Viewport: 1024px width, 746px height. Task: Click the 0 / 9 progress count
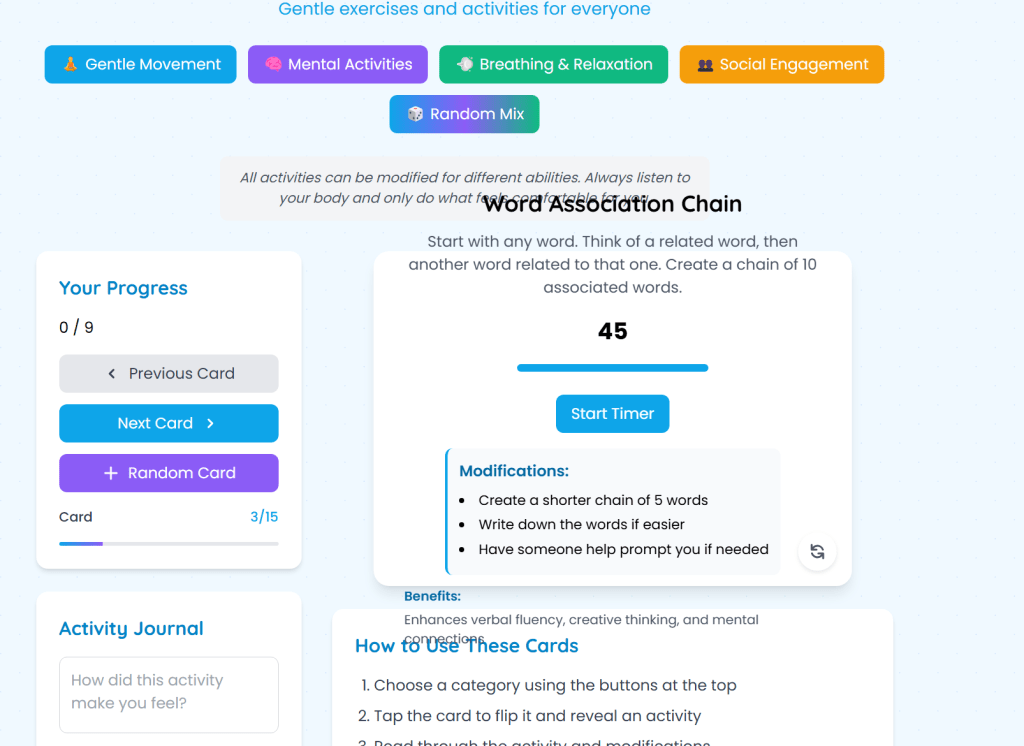point(76,327)
